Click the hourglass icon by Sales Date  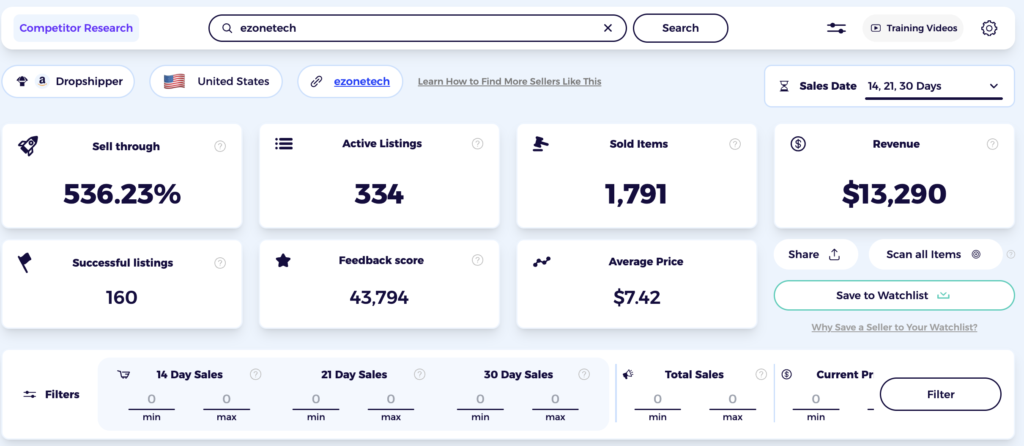click(784, 86)
